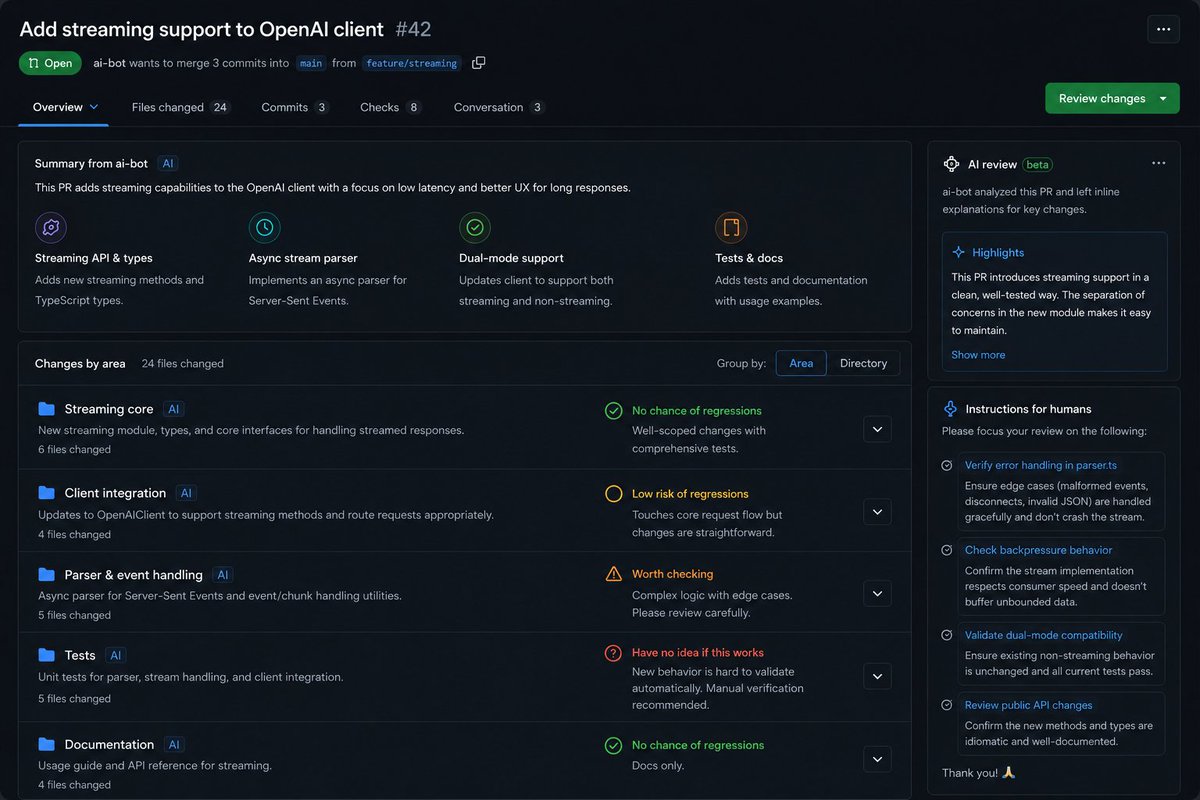Click the red question mark icon for Tests

click(x=614, y=653)
